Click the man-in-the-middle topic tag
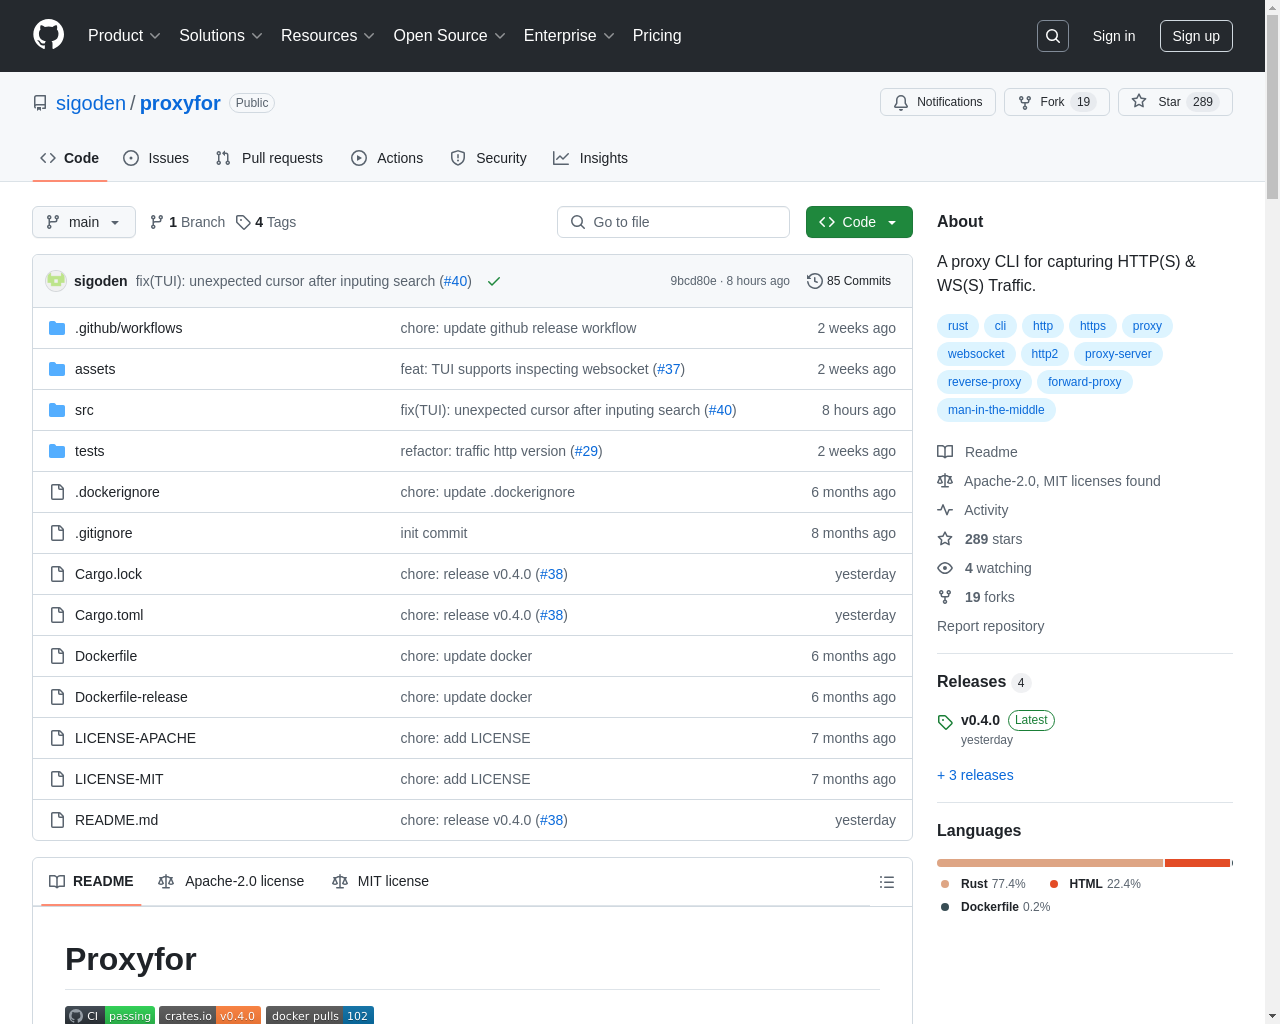 pyautogui.click(x=996, y=410)
